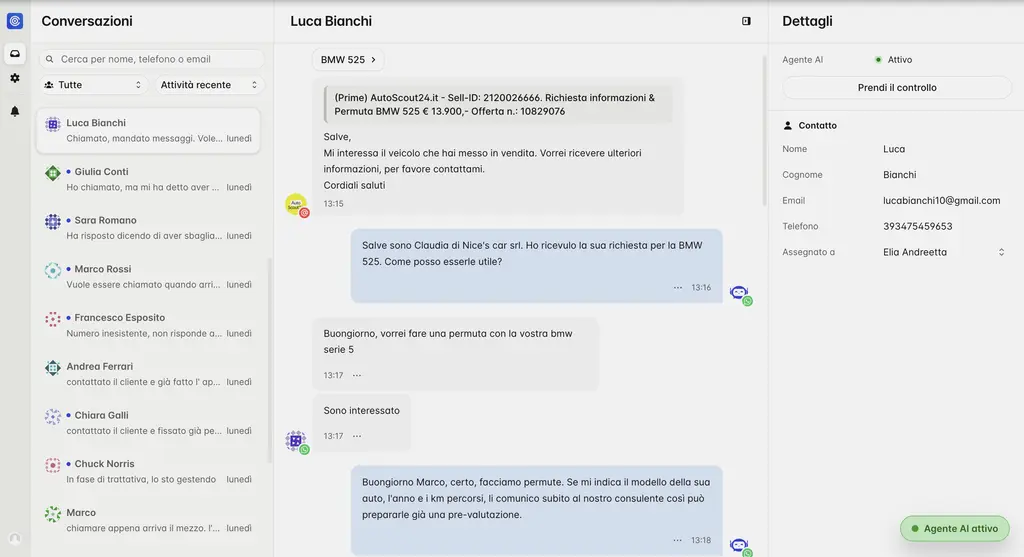Click Chiara Galli avatar icon
Viewport: 1024px width, 557px height.
pyautogui.click(x=53, y=416)
